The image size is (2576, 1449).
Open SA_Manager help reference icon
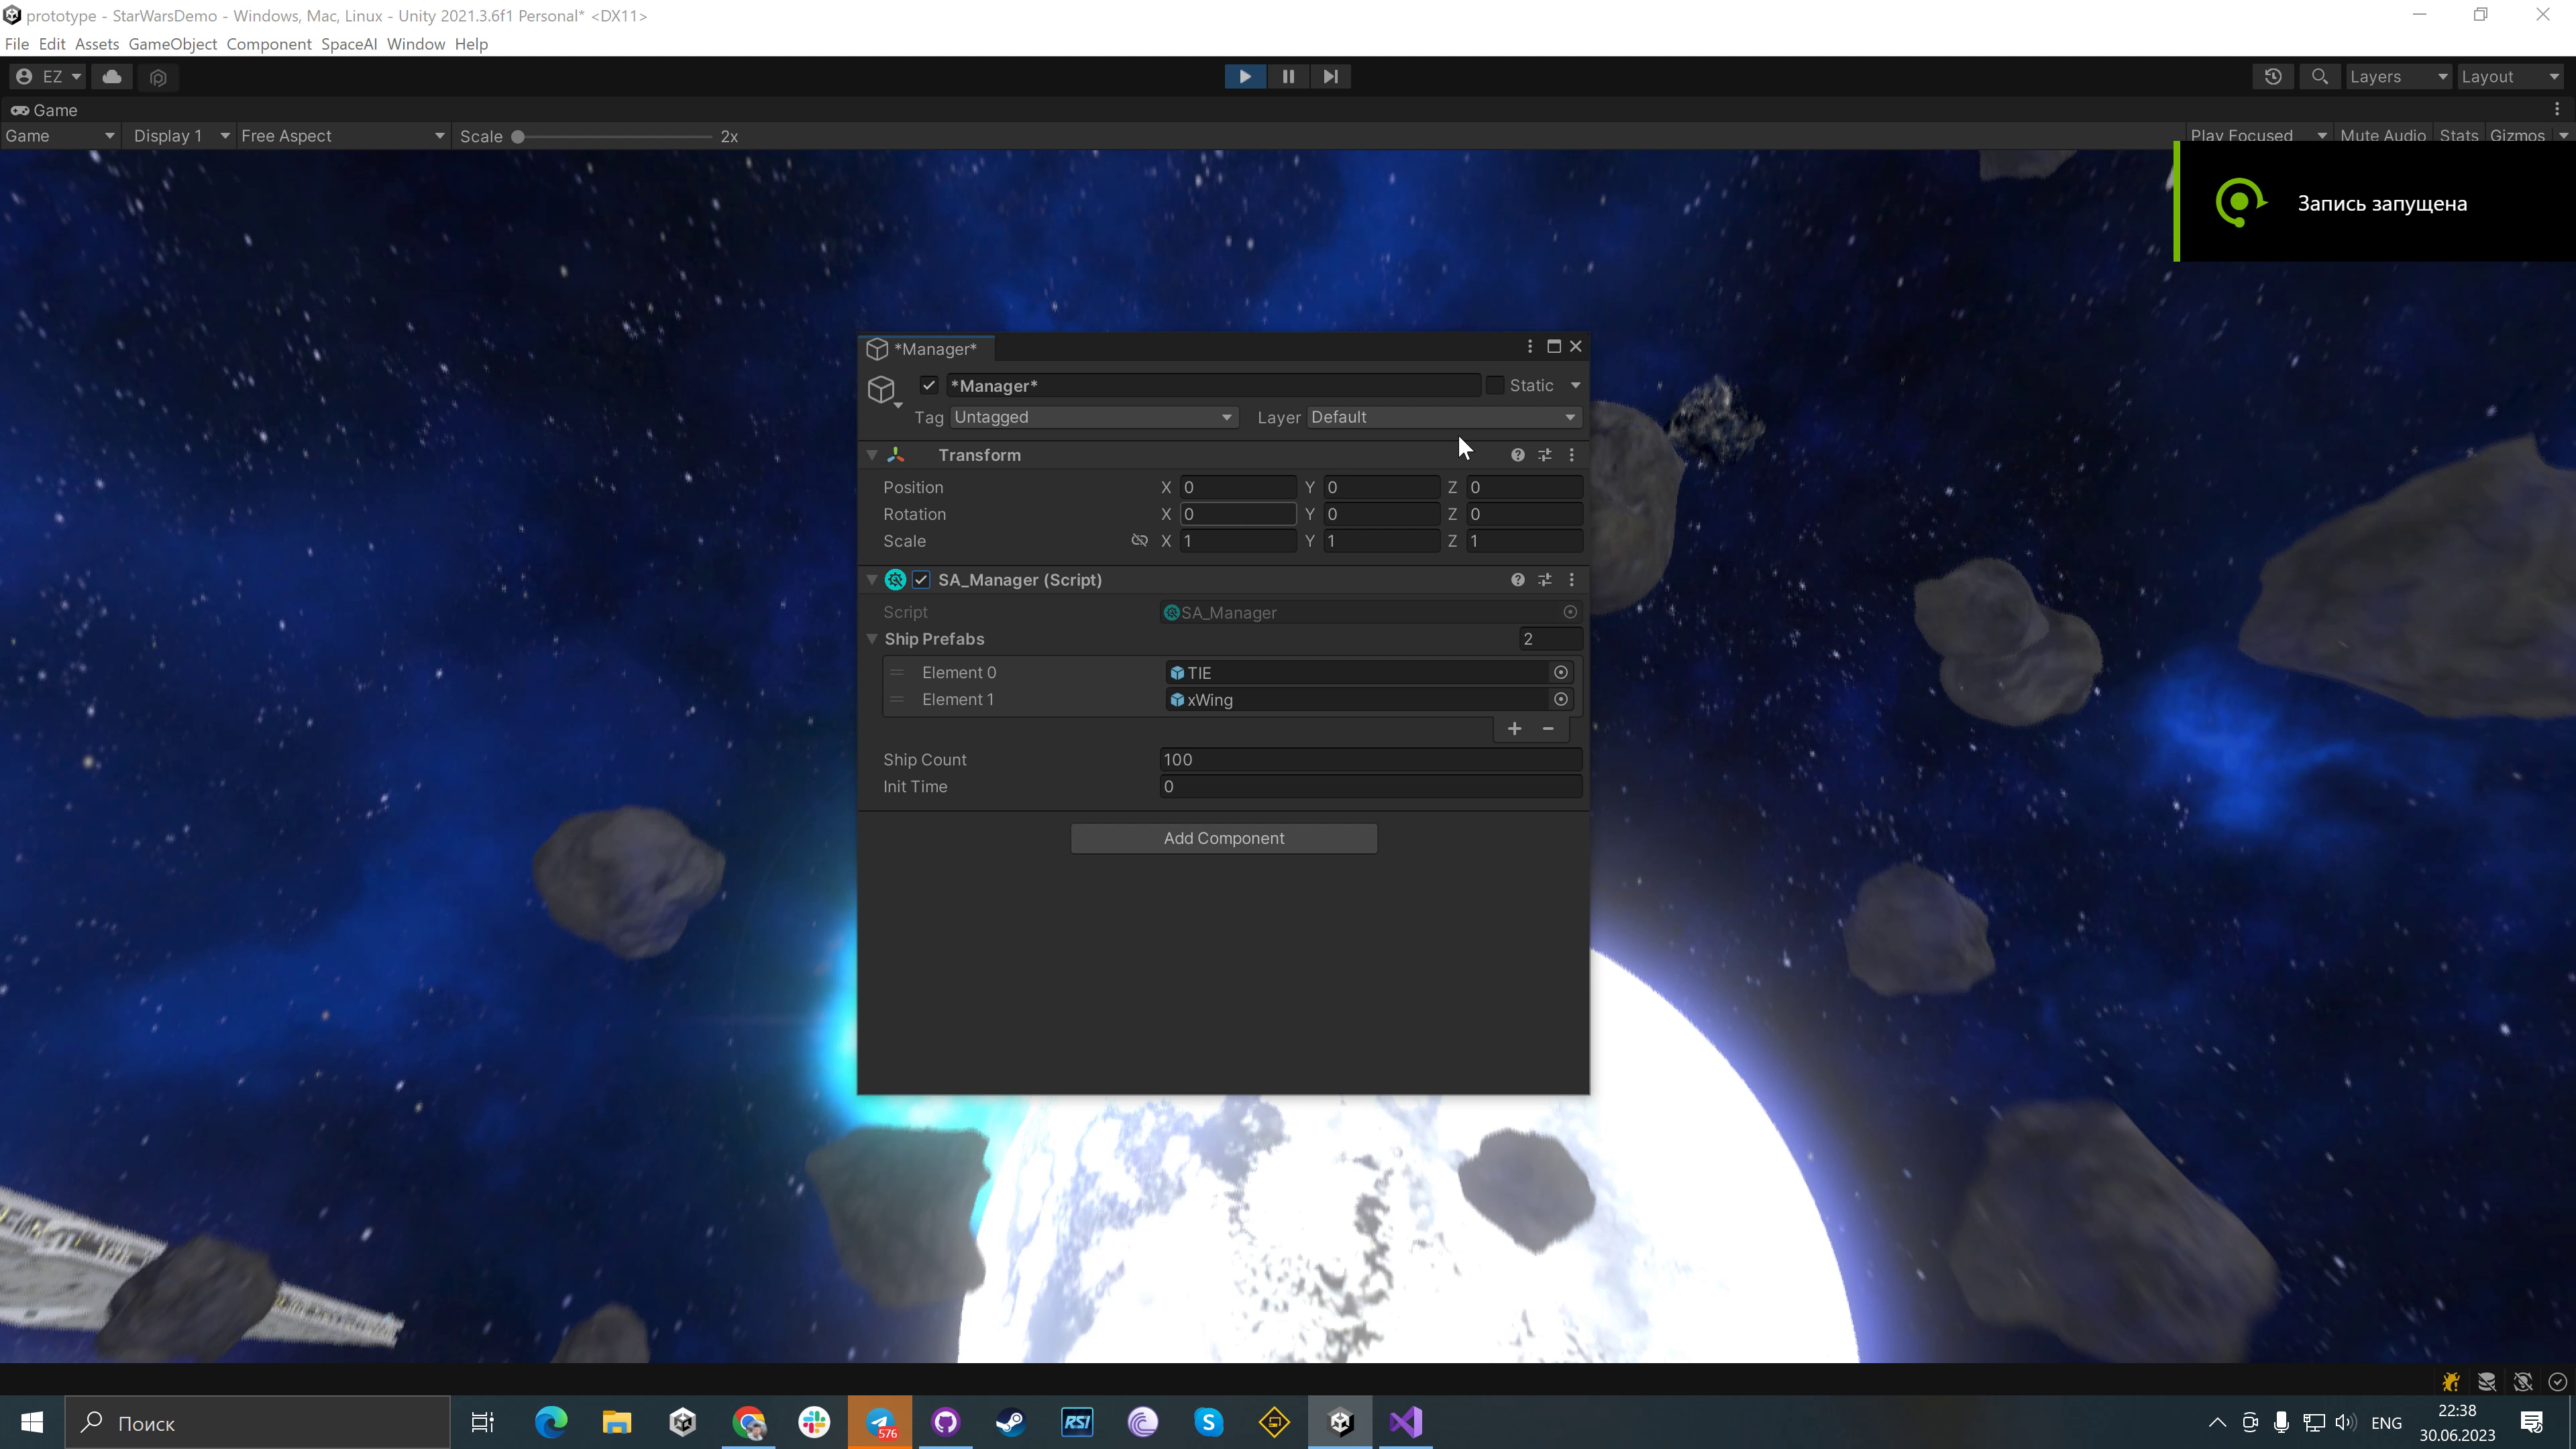coord(1518,580)
